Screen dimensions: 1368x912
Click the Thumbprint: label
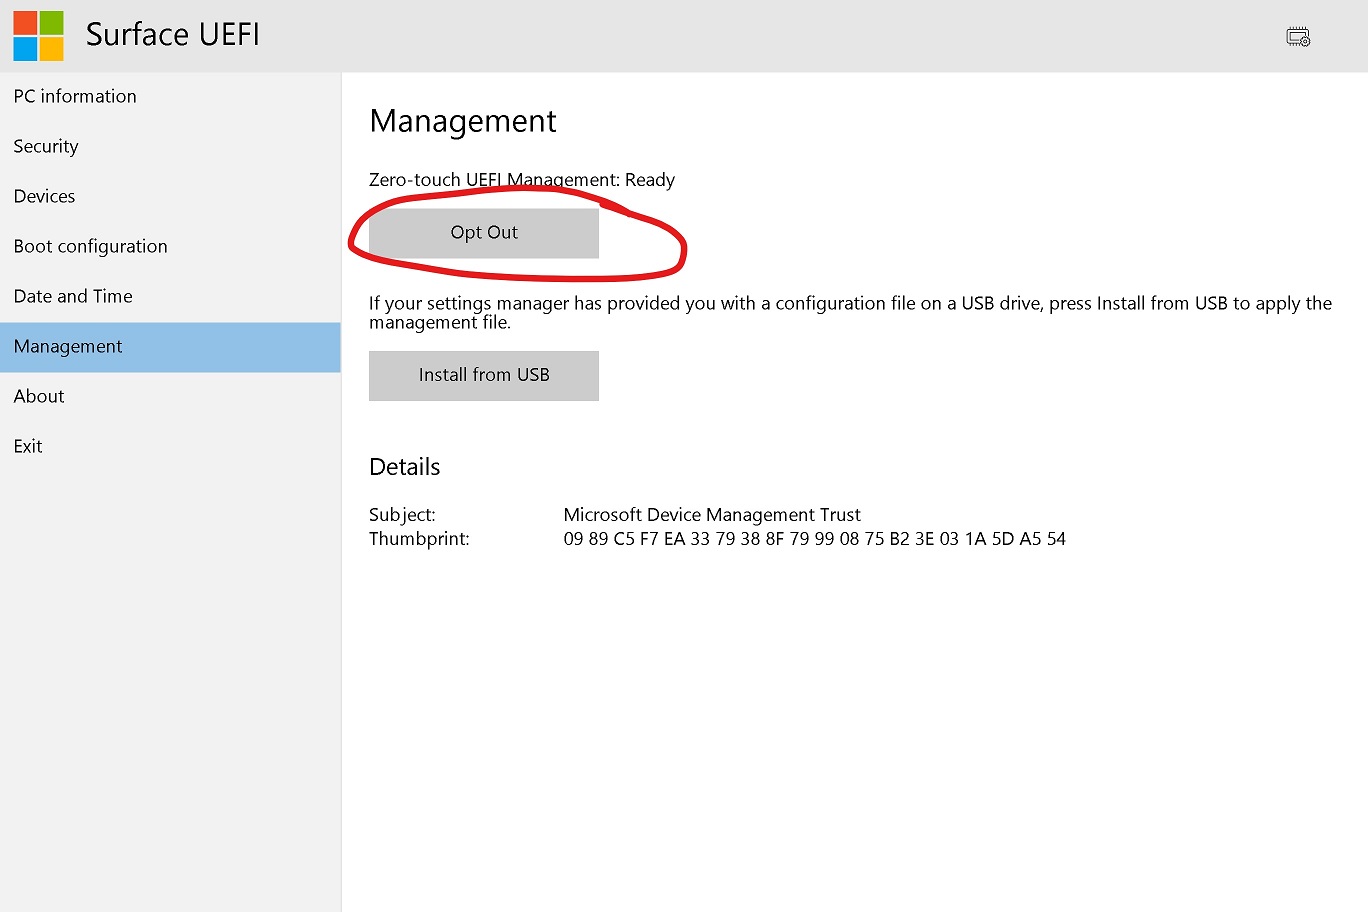[419, 539]
